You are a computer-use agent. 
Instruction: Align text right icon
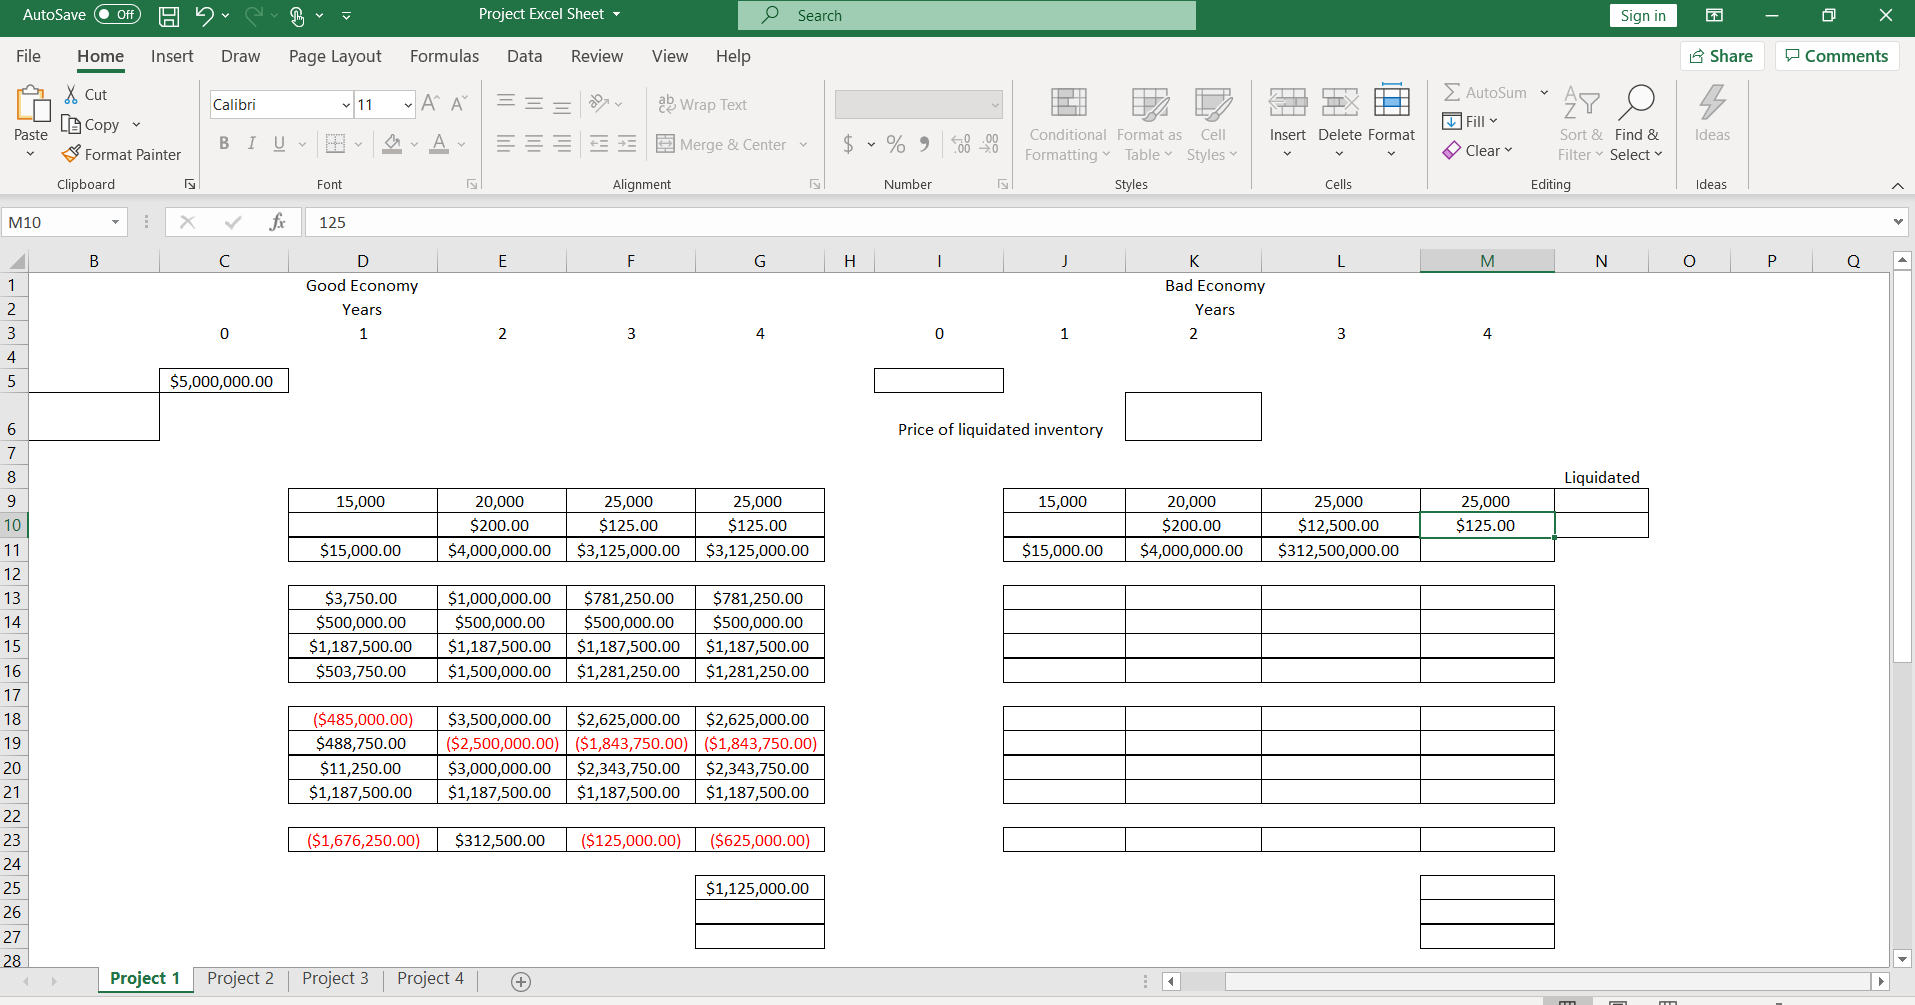tap(562, 144)
